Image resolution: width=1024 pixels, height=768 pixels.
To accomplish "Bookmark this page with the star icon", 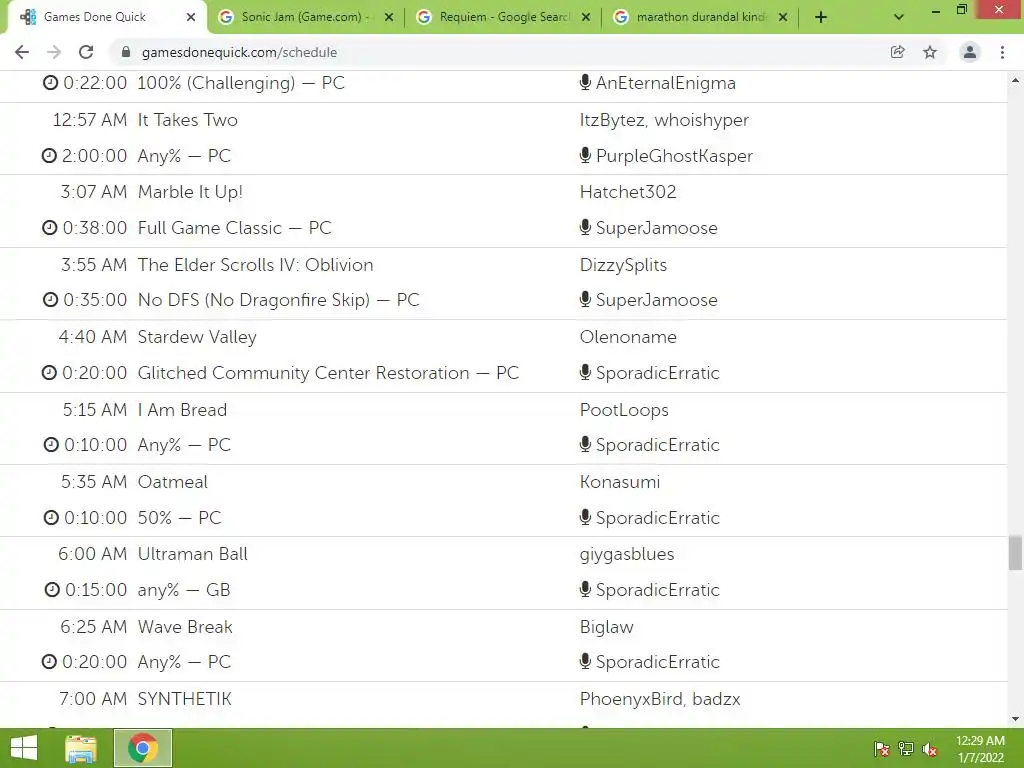I will point(930,52).
